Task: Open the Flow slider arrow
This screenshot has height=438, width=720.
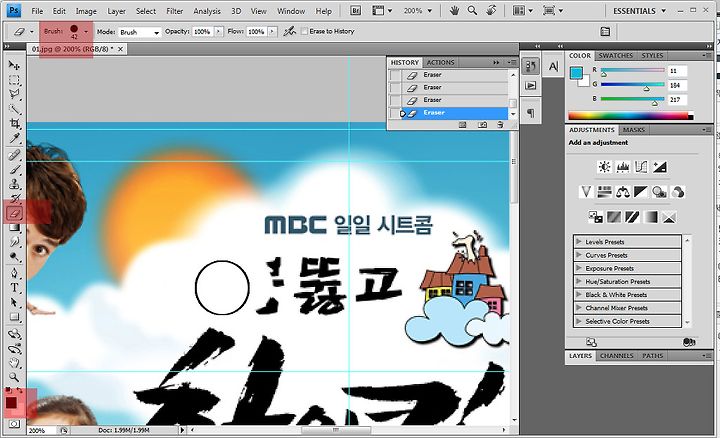Action: (x=272, y=31)
